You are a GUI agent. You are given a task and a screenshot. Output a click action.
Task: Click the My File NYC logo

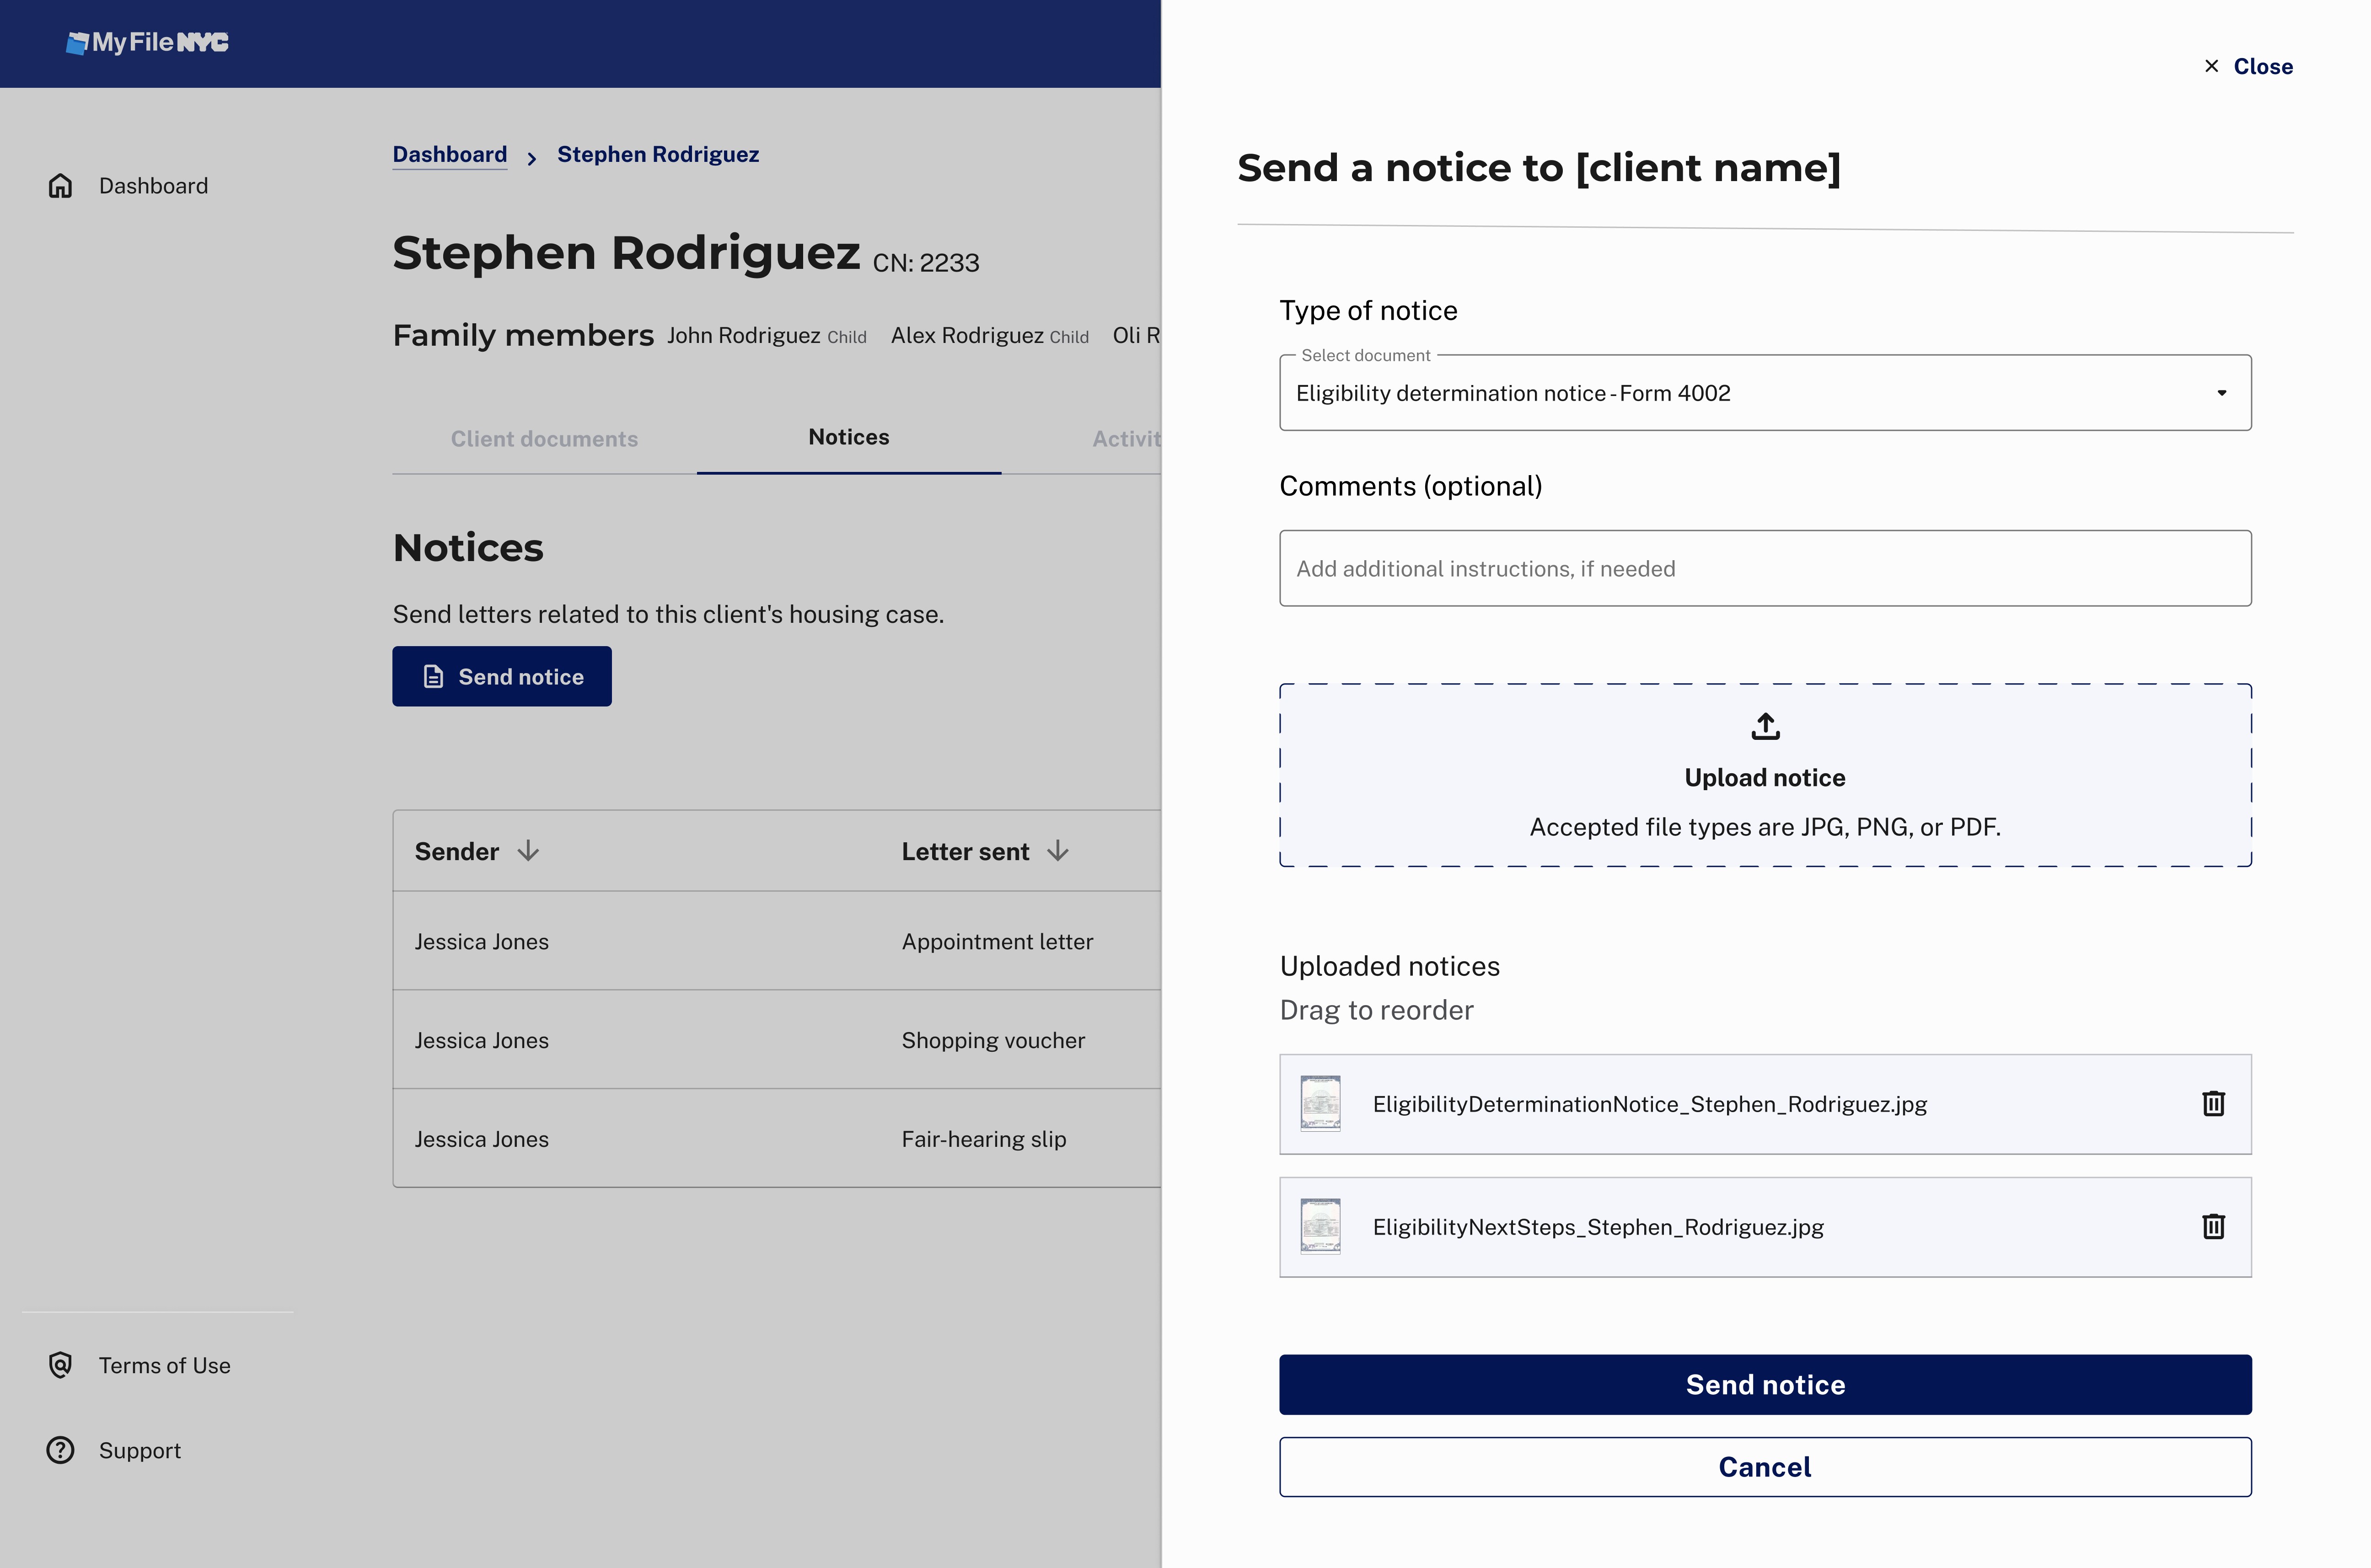pos(147,42)
